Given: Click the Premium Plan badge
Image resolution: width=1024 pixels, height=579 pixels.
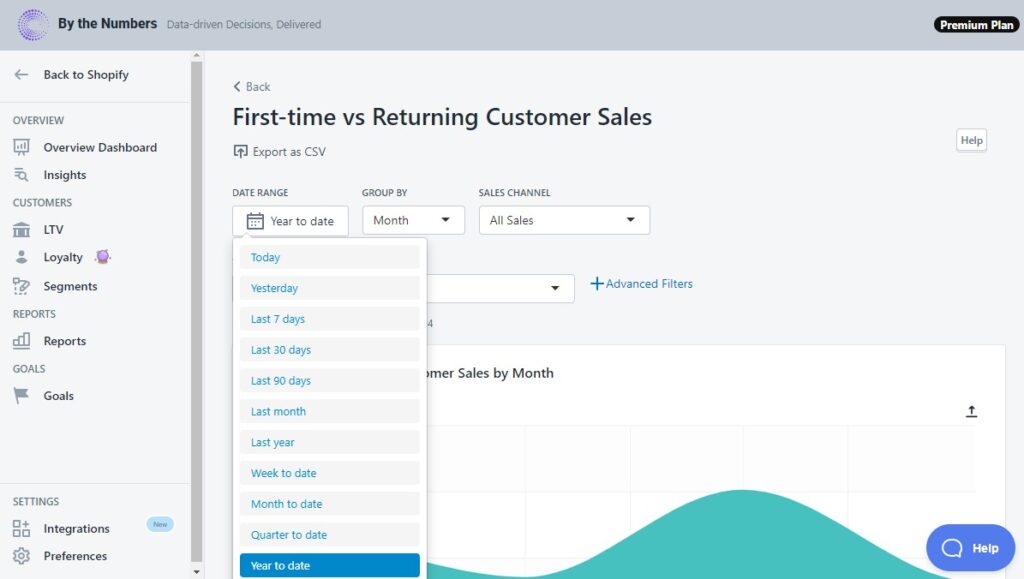Looking at the screenshot, I should click(x=976, y=25).
